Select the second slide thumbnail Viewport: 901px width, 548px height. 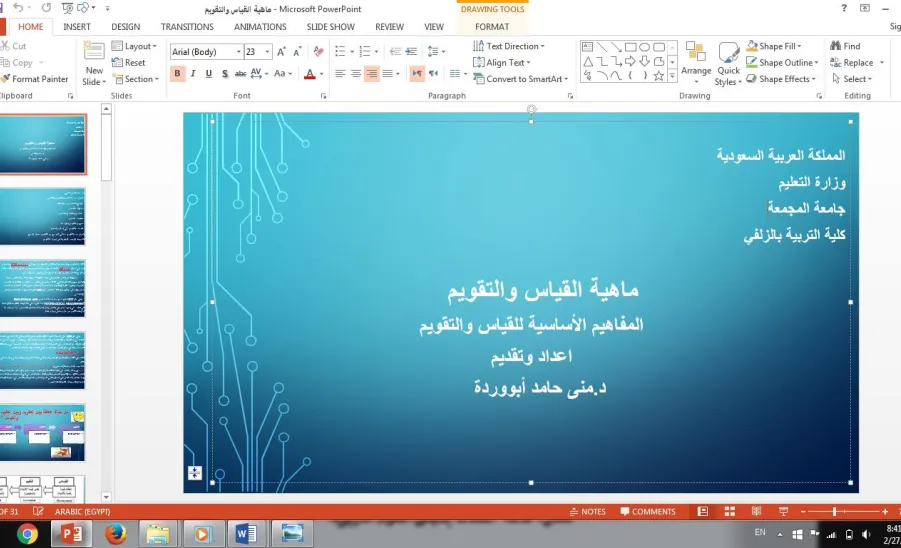click(43, 216)
